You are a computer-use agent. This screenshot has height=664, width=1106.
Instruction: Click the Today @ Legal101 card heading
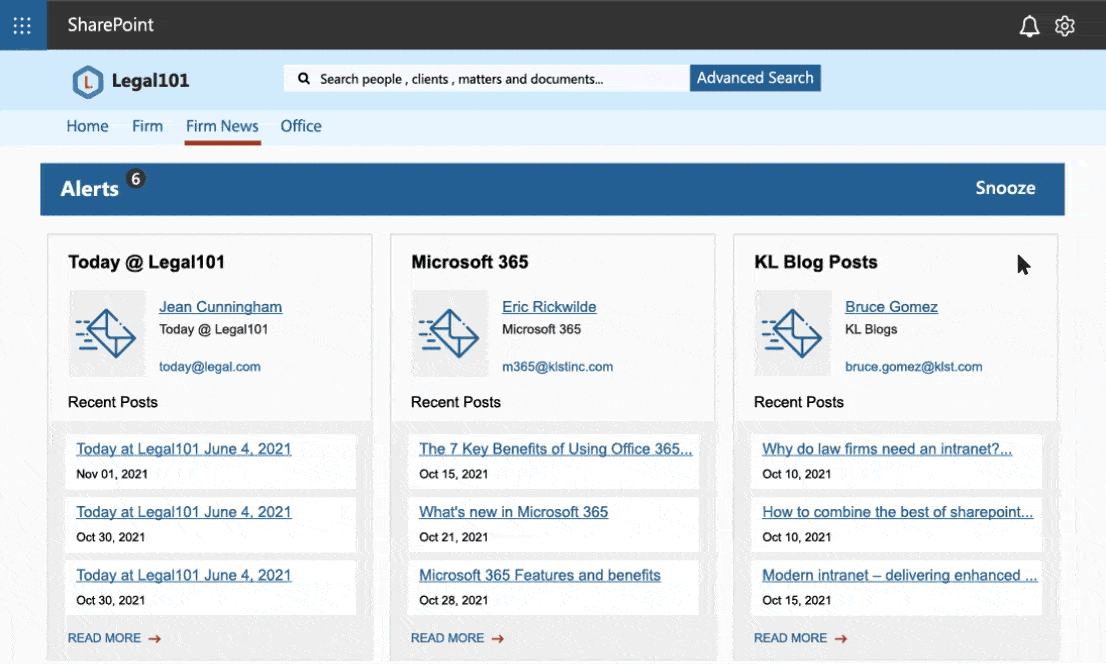[146, 262]
